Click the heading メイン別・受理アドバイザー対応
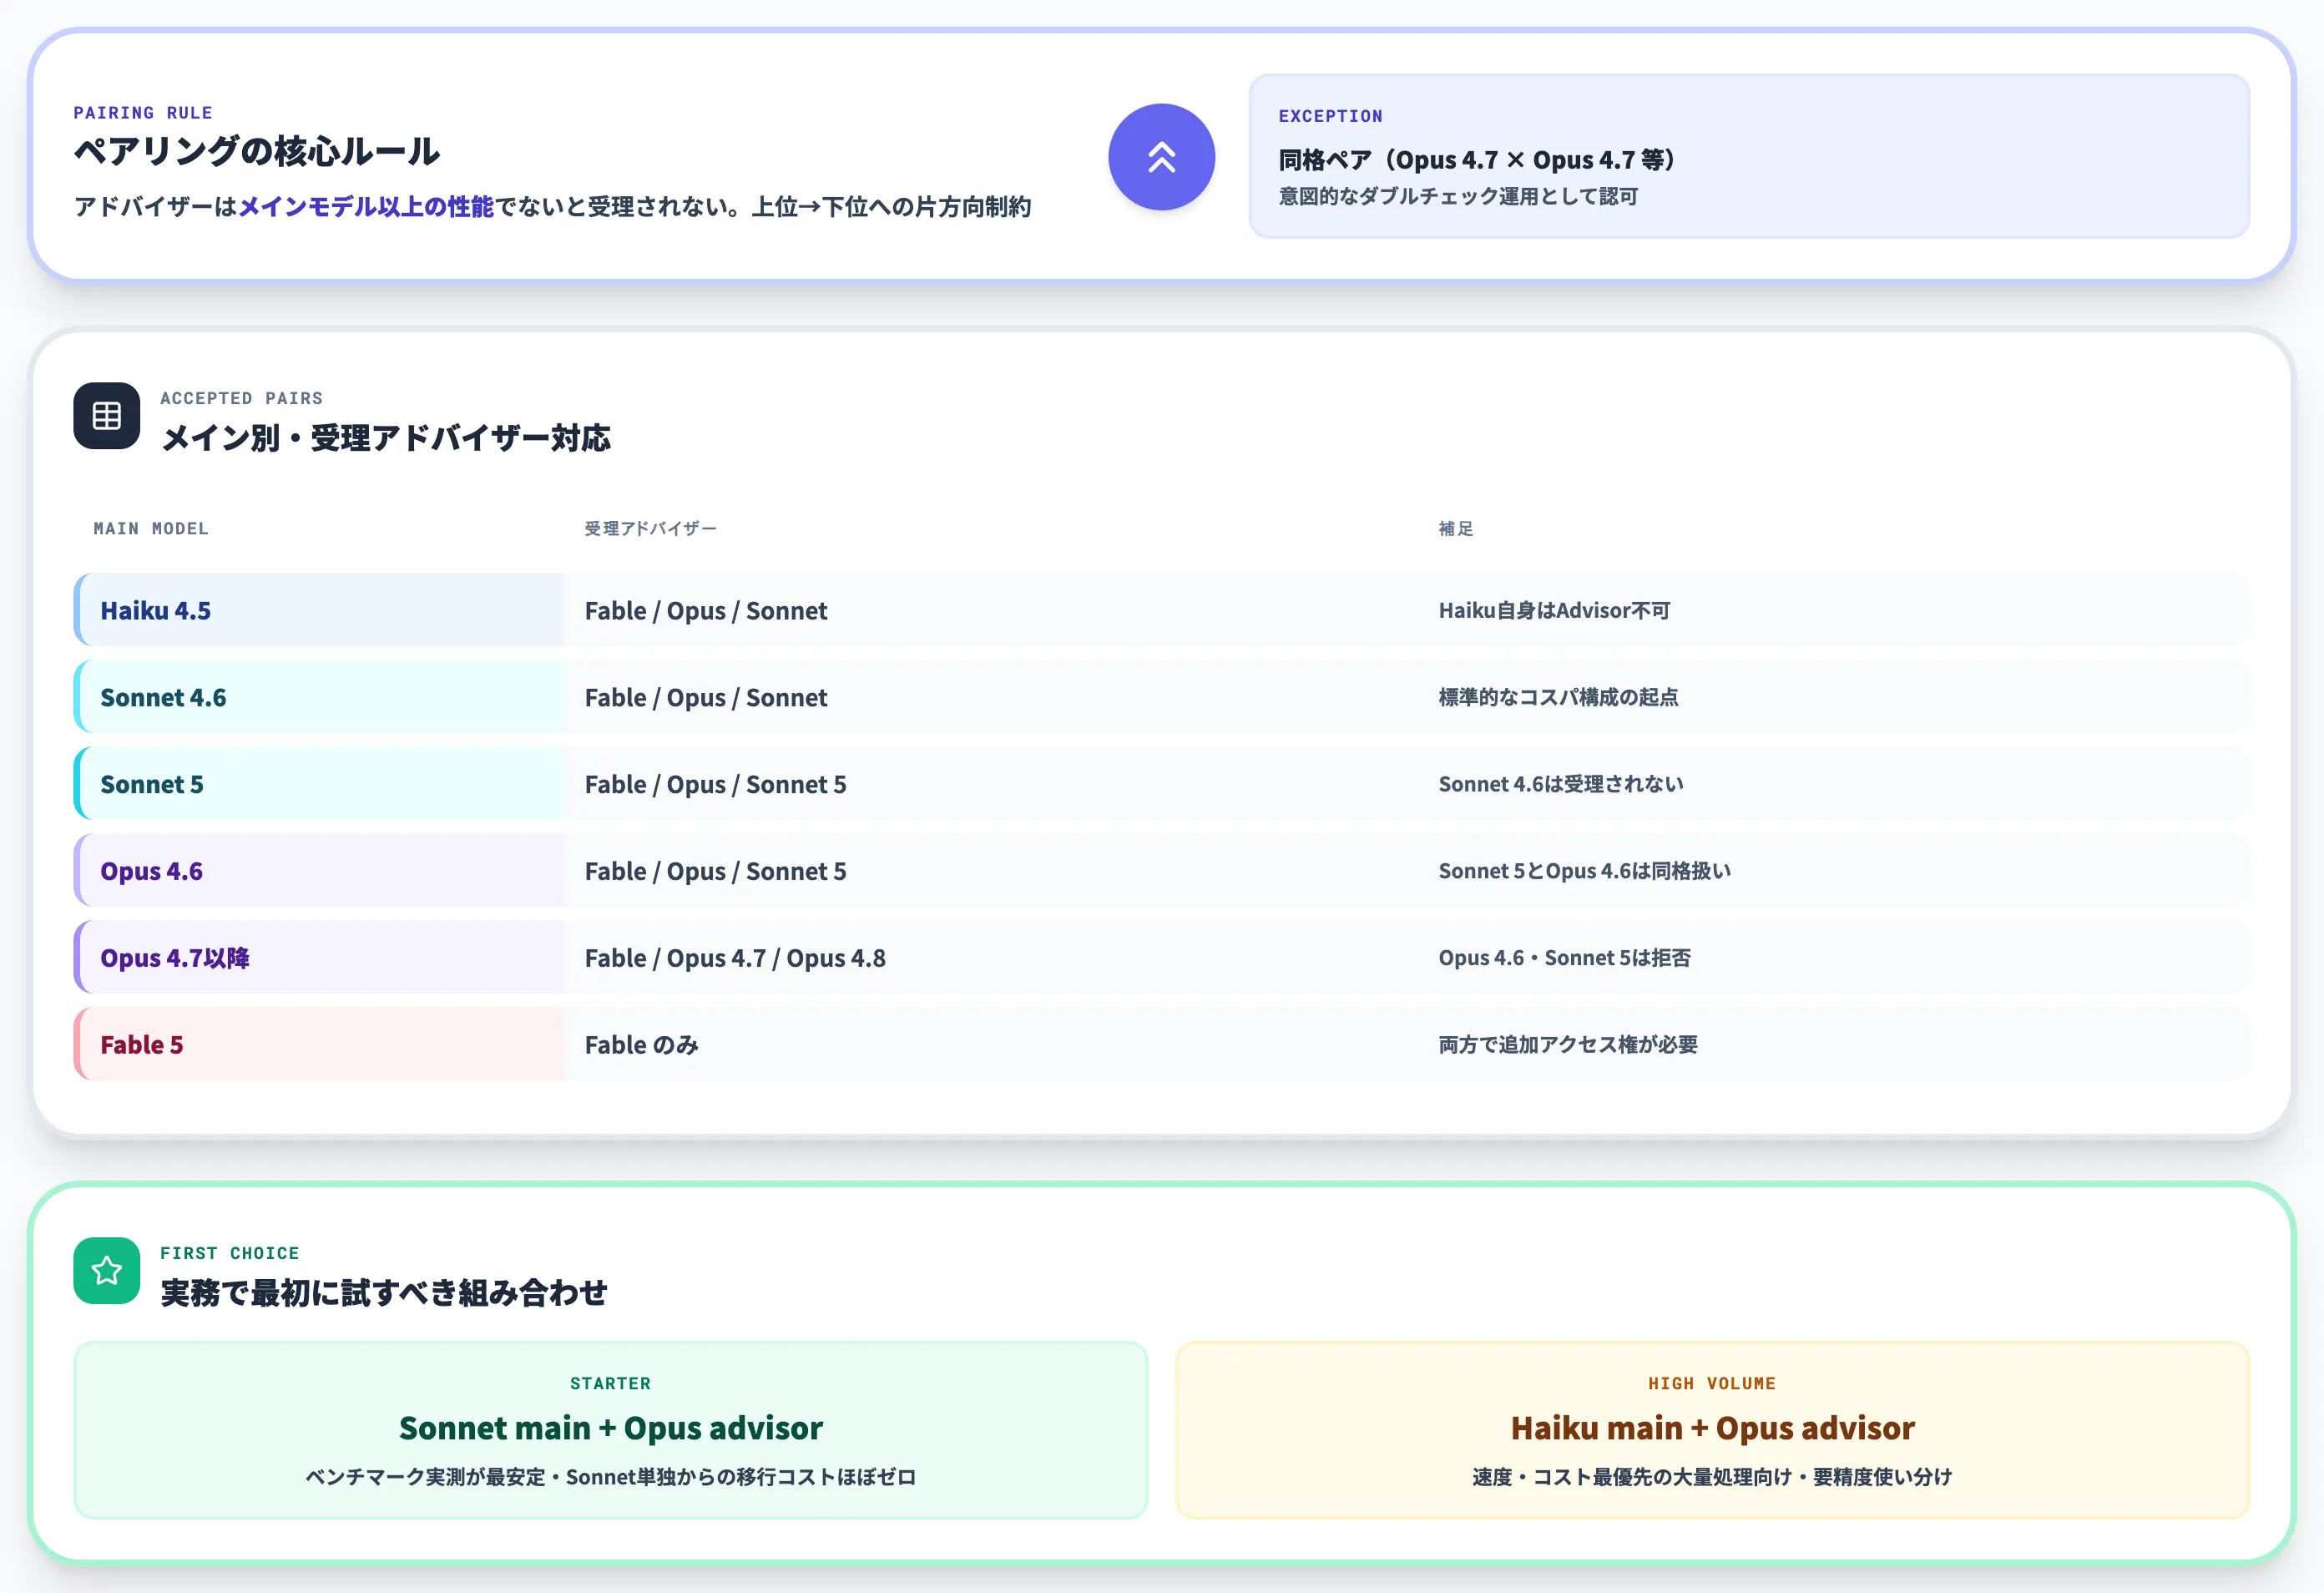 [x=385, y=438]
